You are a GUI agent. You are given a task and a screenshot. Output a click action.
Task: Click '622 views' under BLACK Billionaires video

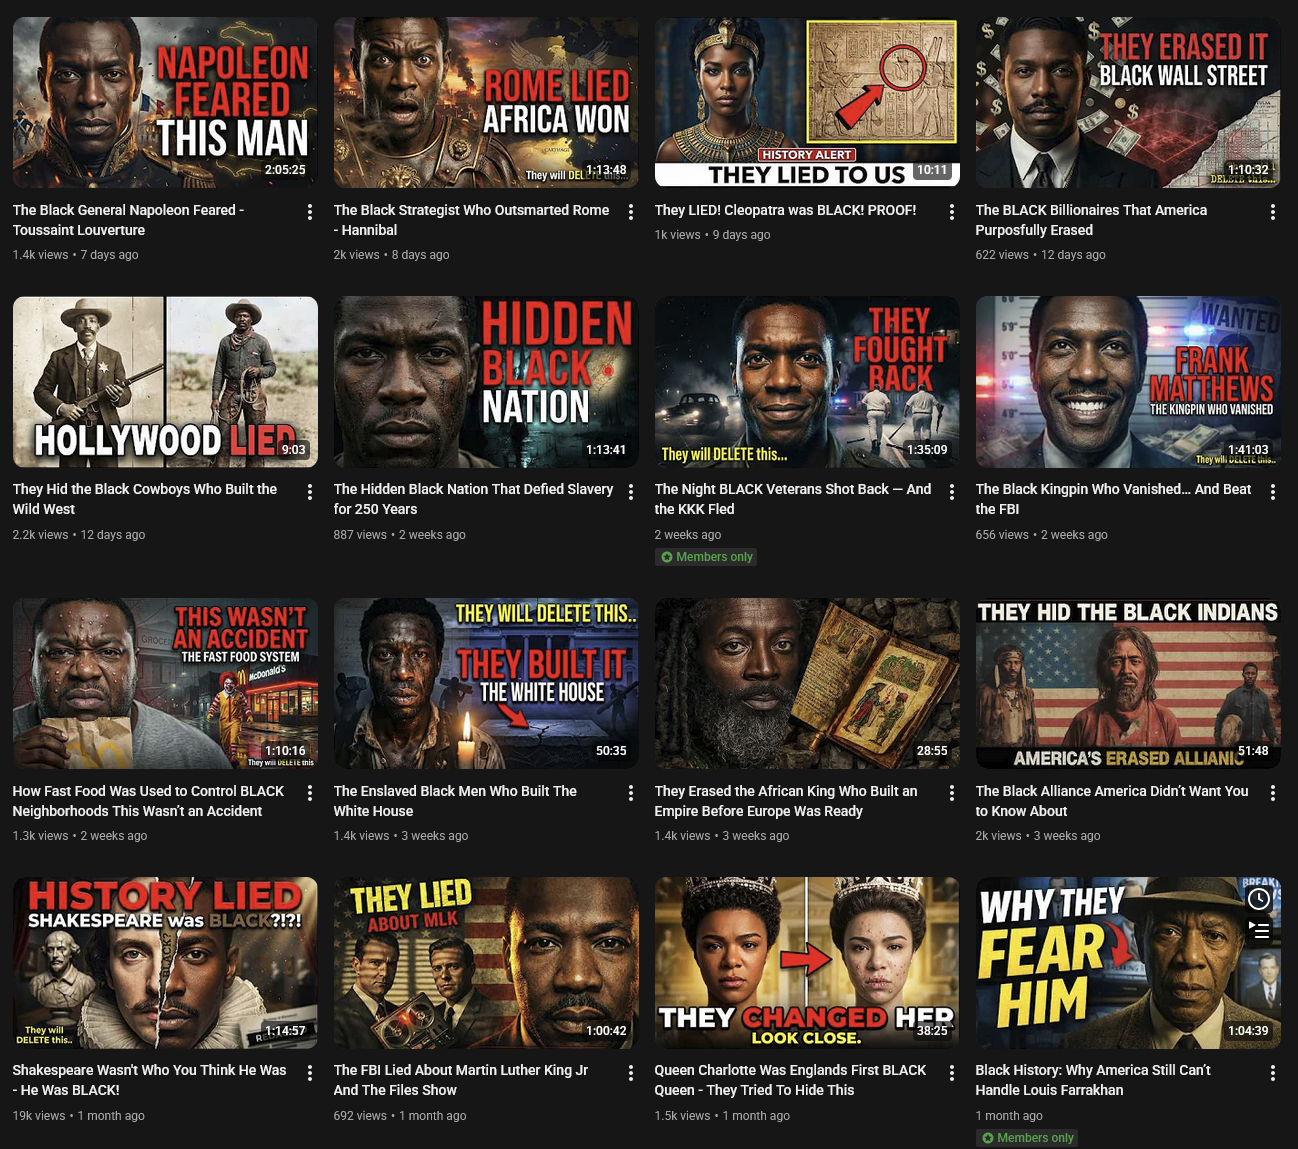(x=1002, y=255)
